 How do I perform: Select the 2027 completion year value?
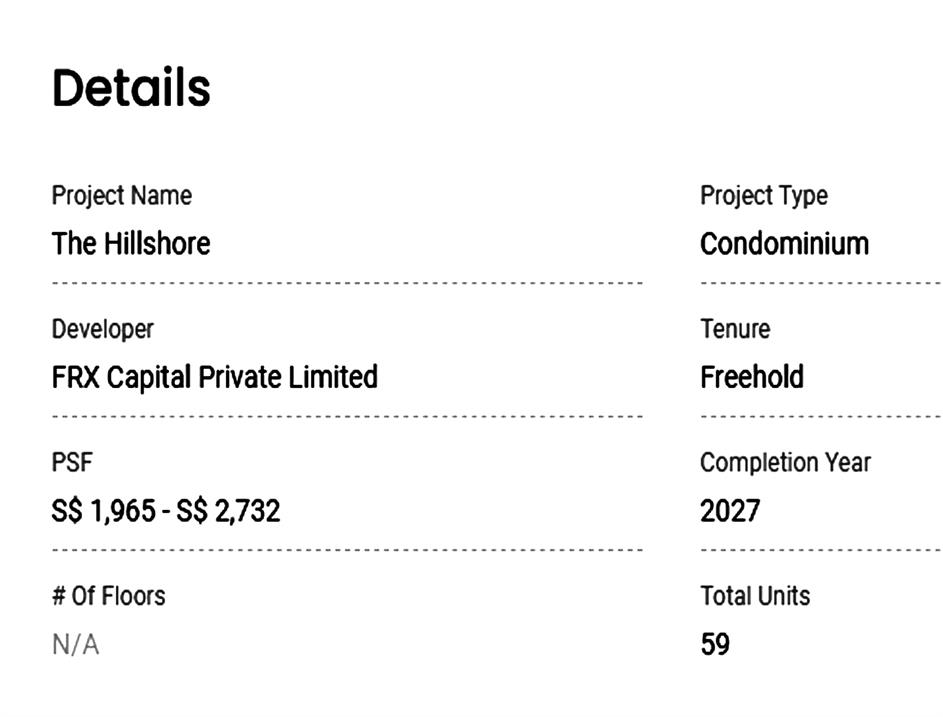[x=730, y=512]
